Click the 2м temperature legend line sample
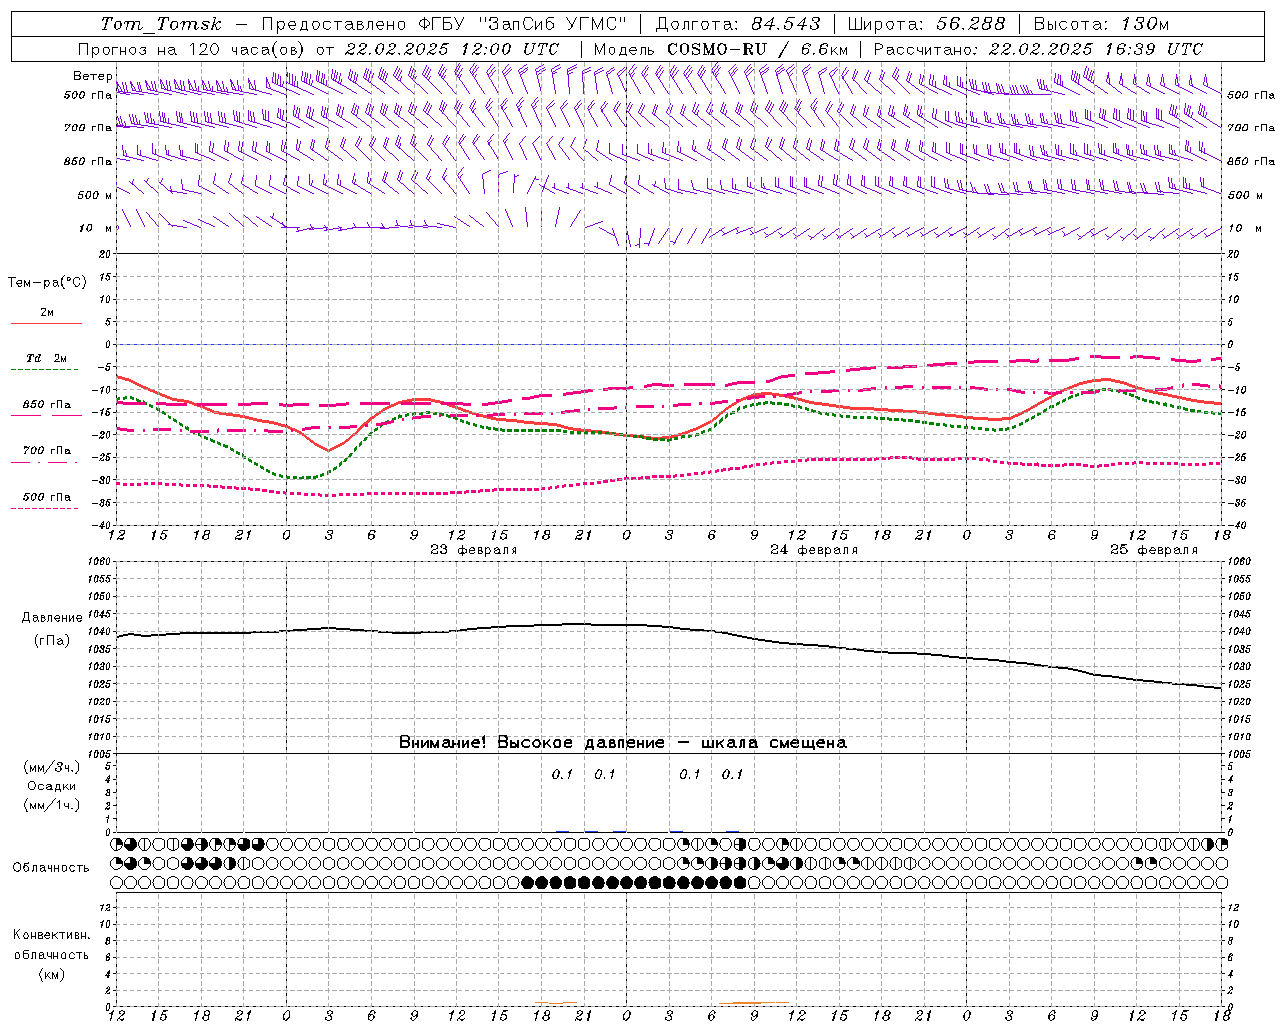This screenshot has width=1280, height=1024. click(x=46, y=324)
